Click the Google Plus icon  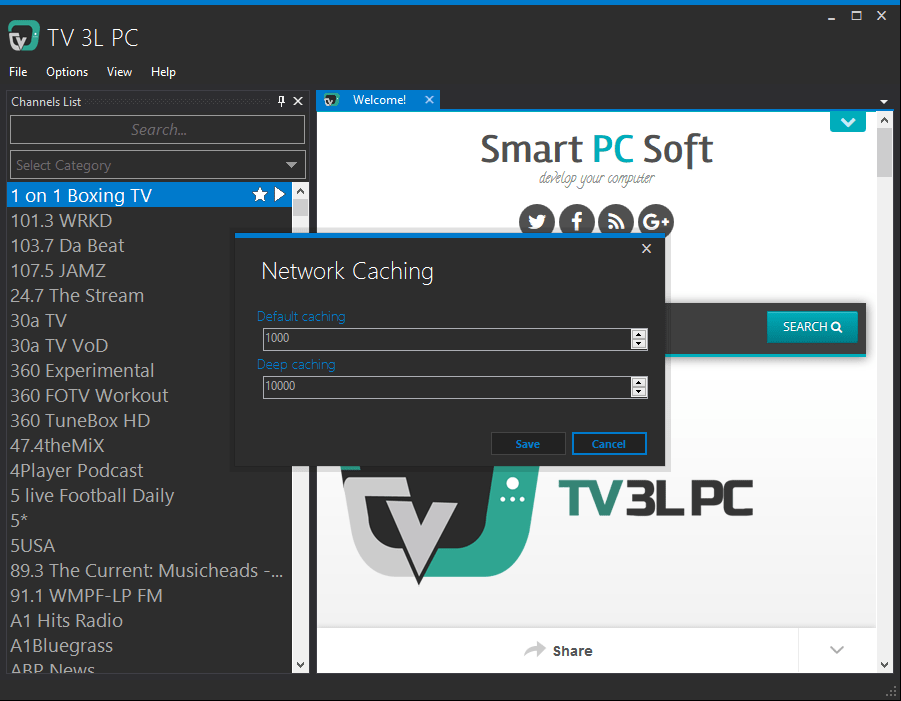tap(656, 220)
